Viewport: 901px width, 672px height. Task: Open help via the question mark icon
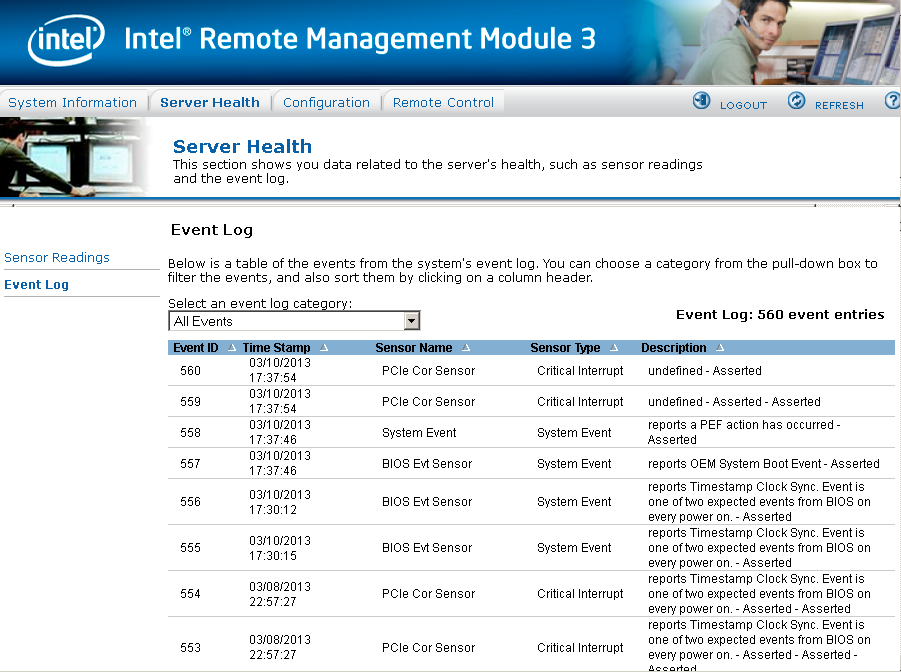tap(892, 101)
